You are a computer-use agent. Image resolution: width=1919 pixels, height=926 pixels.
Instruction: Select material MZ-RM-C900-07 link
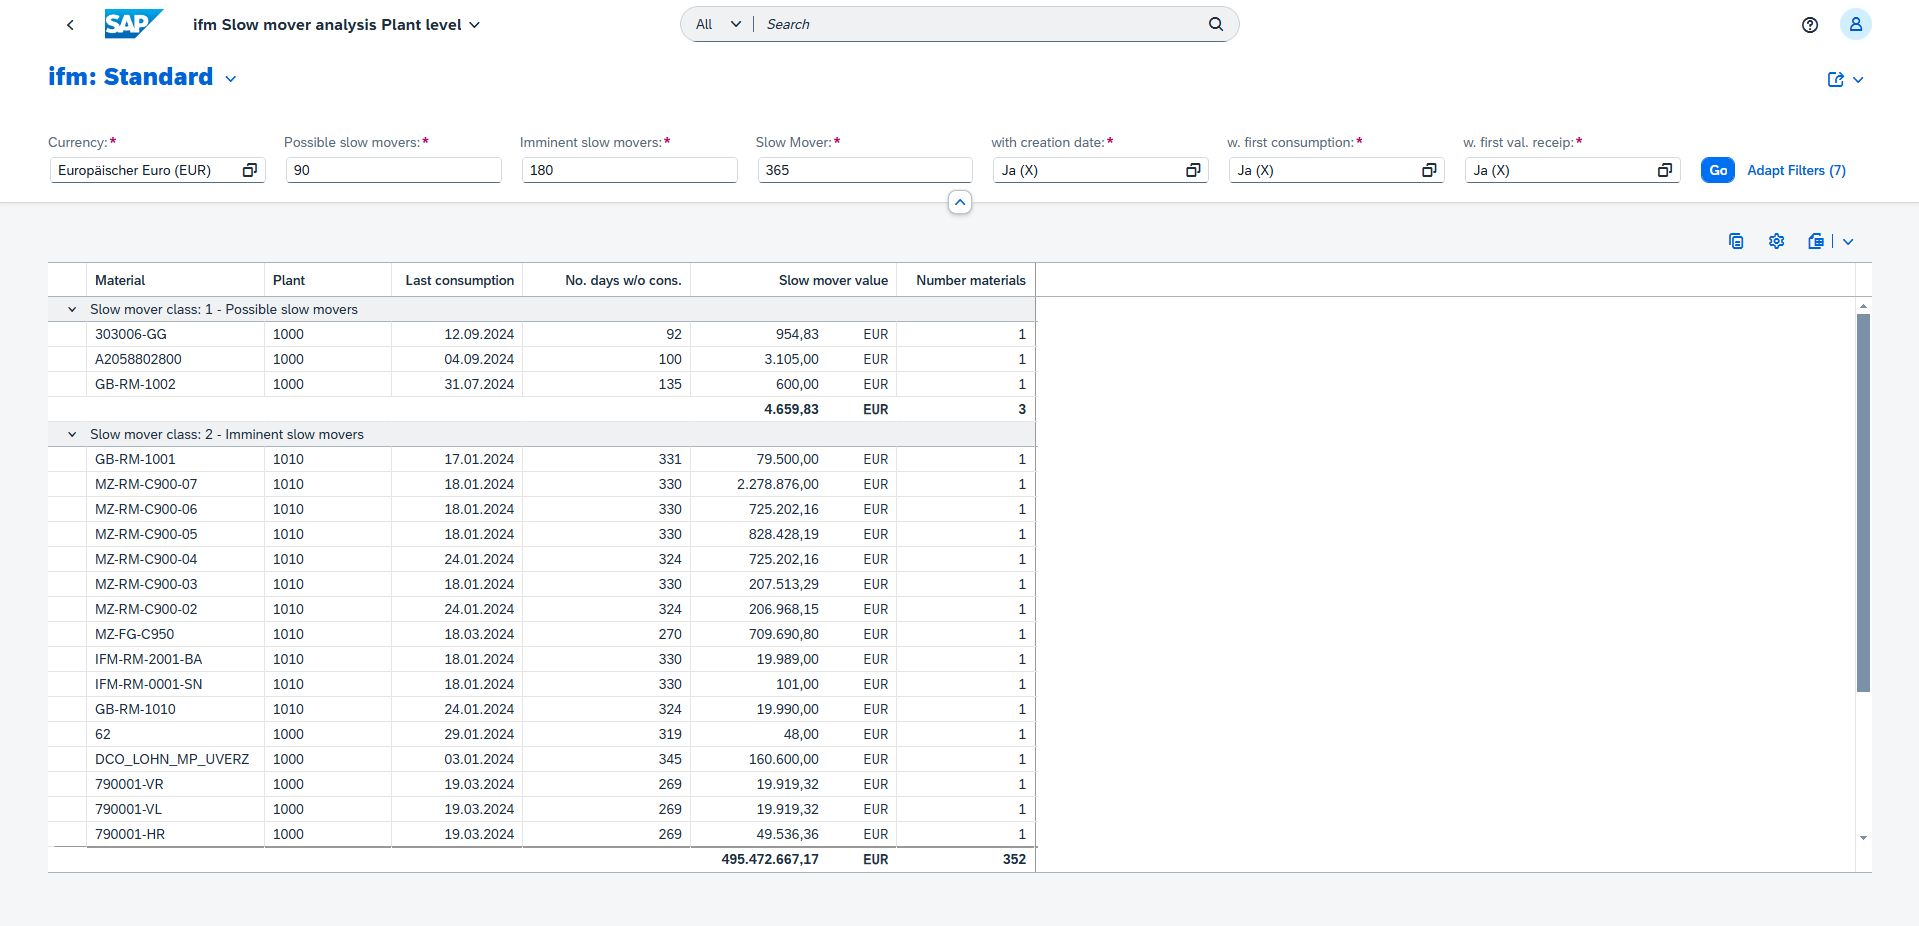146,484
